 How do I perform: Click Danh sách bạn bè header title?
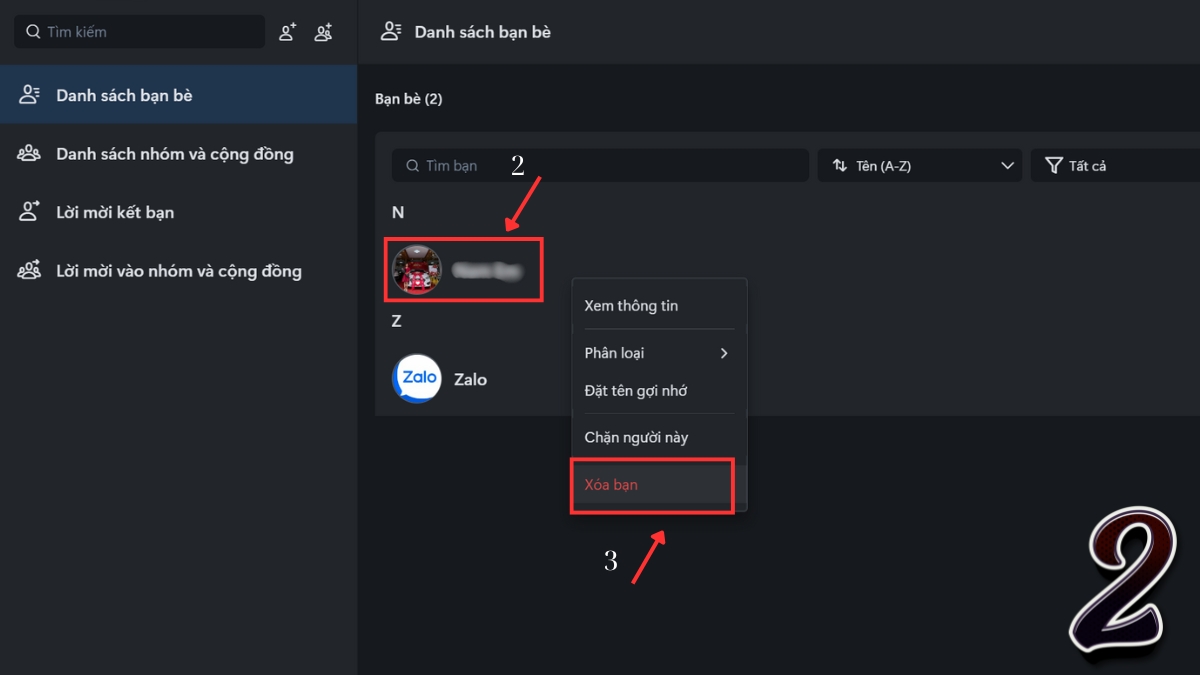483,32
